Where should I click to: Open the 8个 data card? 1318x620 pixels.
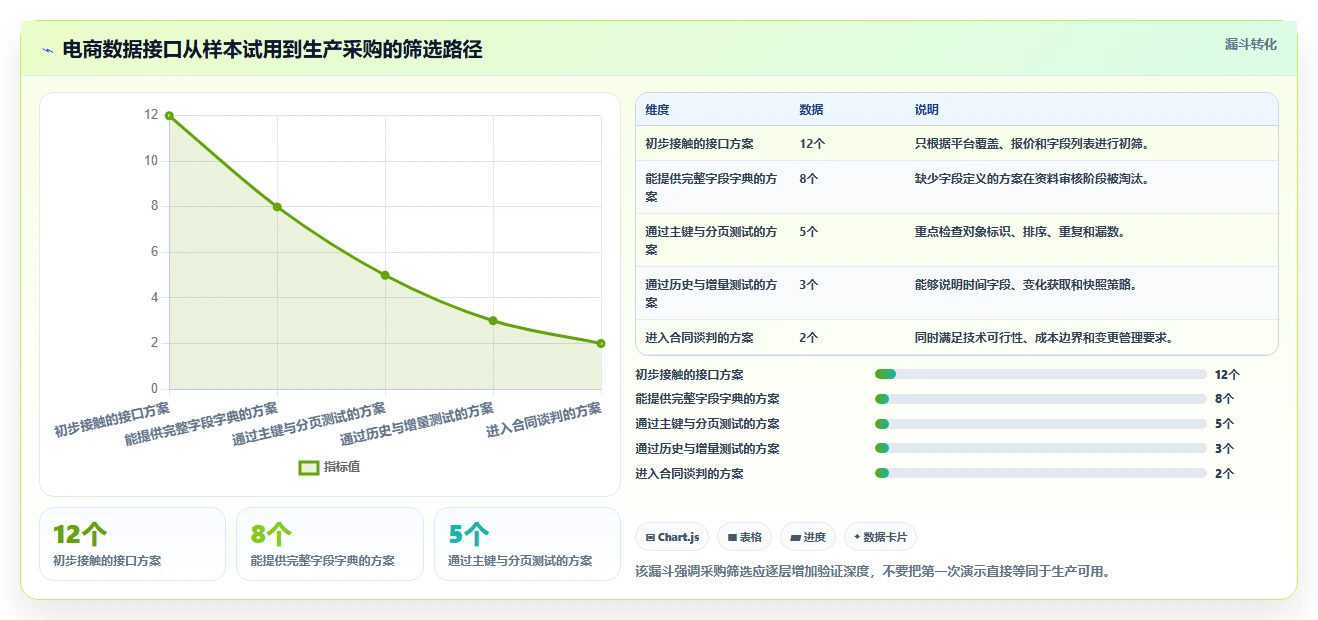[330, 544]
